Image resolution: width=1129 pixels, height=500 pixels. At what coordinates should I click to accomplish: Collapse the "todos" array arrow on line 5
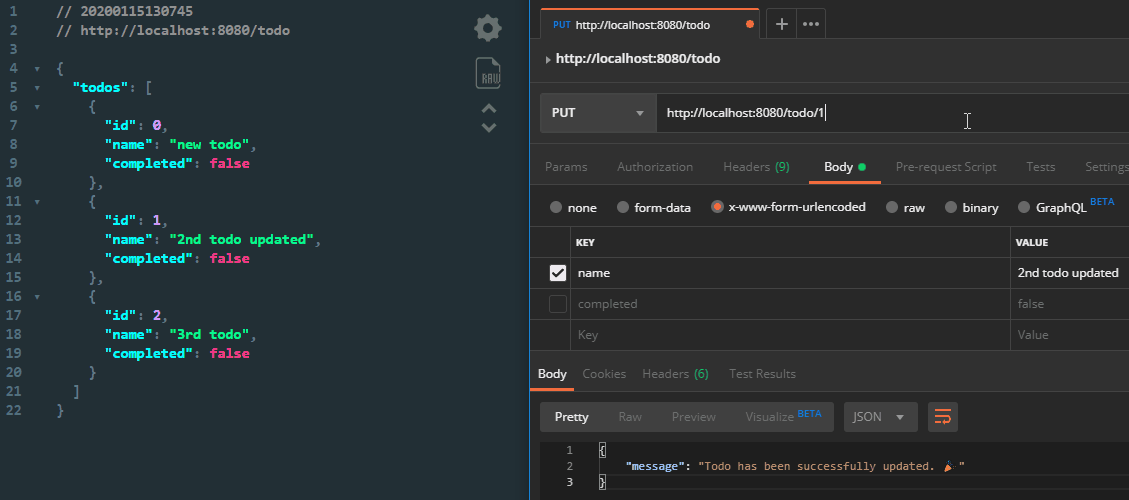pos(37,88)
